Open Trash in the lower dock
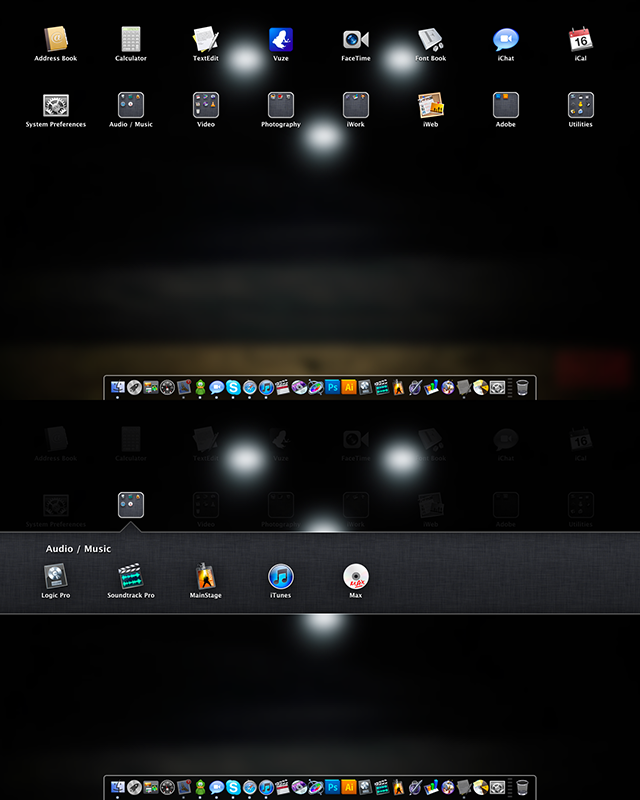 (x=522, y=788)
